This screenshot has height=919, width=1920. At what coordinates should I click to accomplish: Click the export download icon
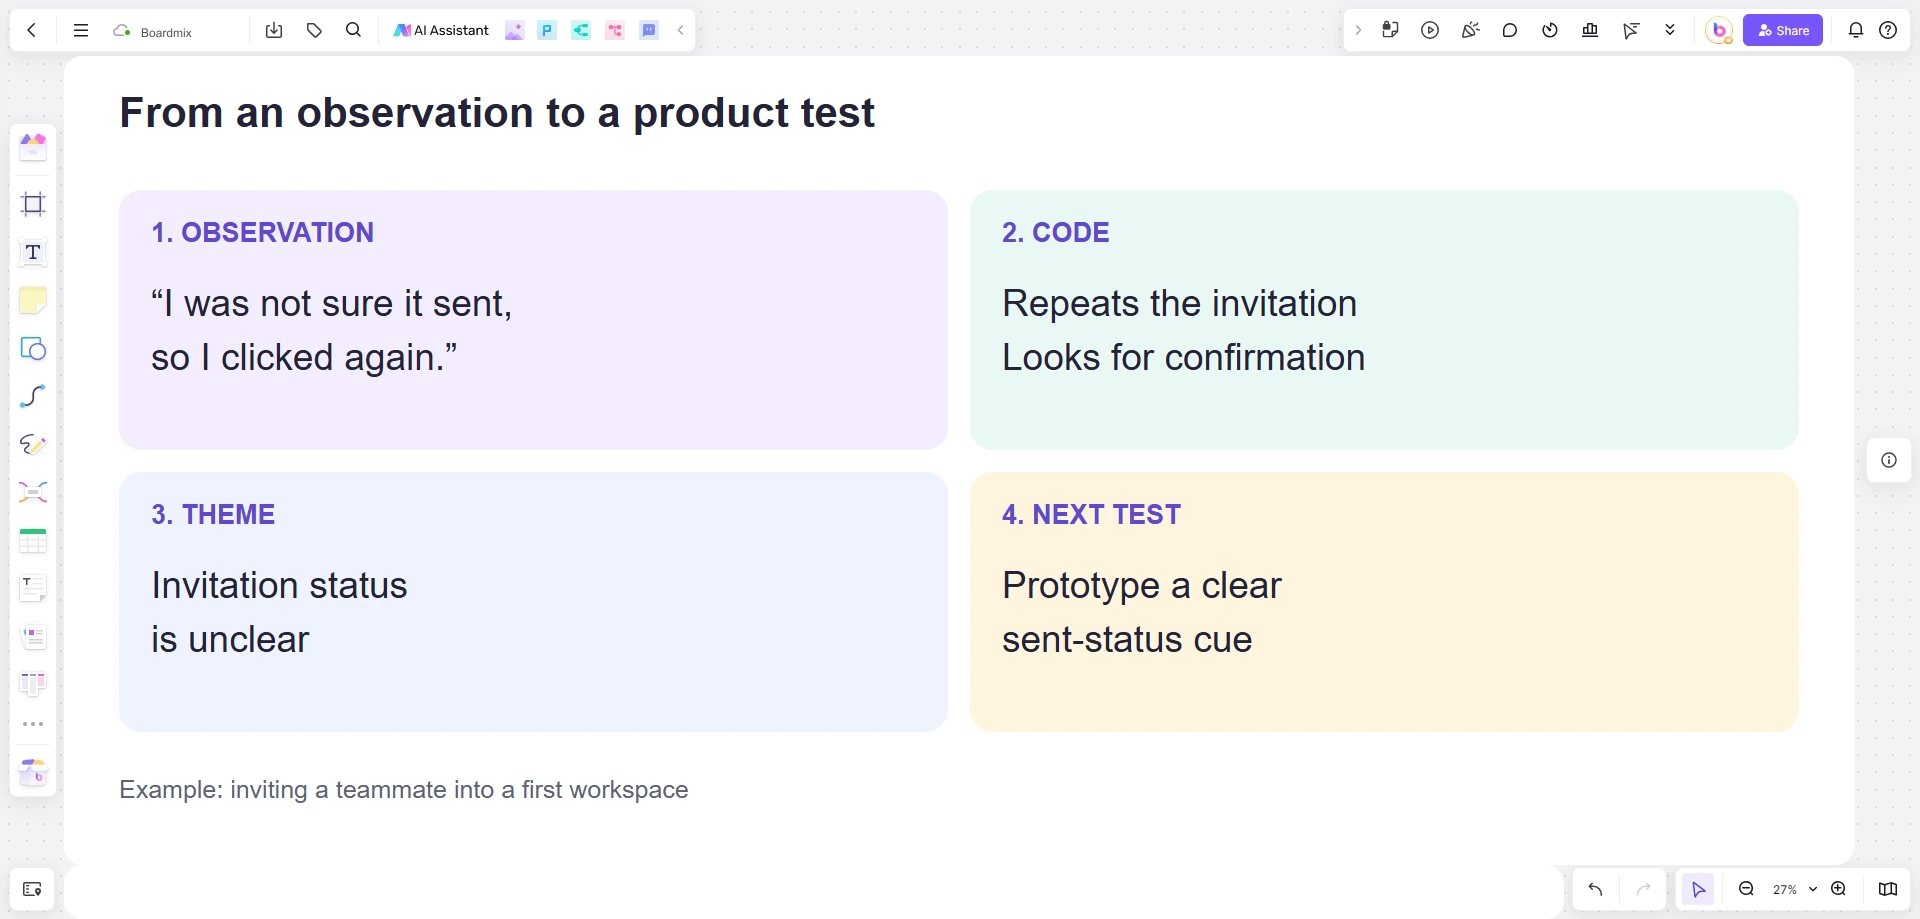click(274, 30)
